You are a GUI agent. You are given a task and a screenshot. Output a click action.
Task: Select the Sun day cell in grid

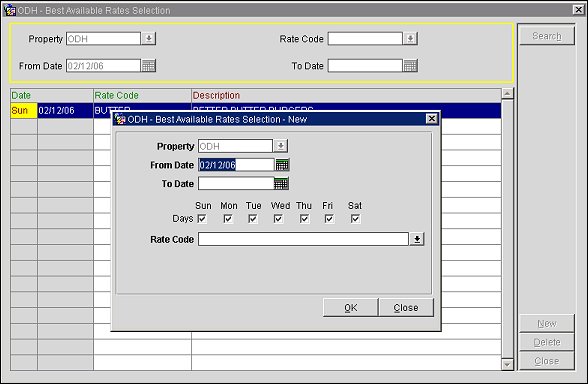(24, 111)
